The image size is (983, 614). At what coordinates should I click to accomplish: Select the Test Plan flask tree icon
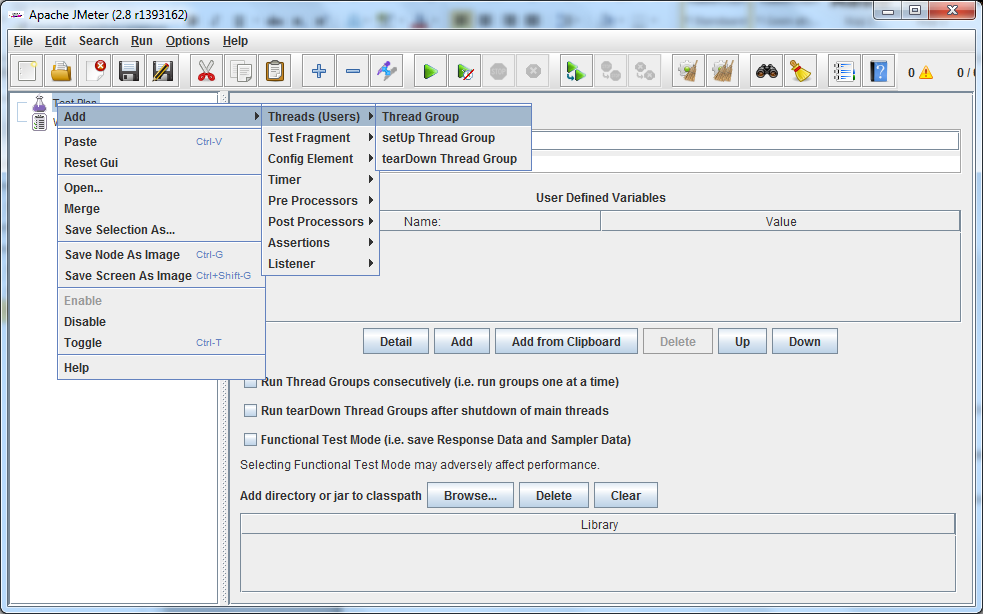(39, 103)
